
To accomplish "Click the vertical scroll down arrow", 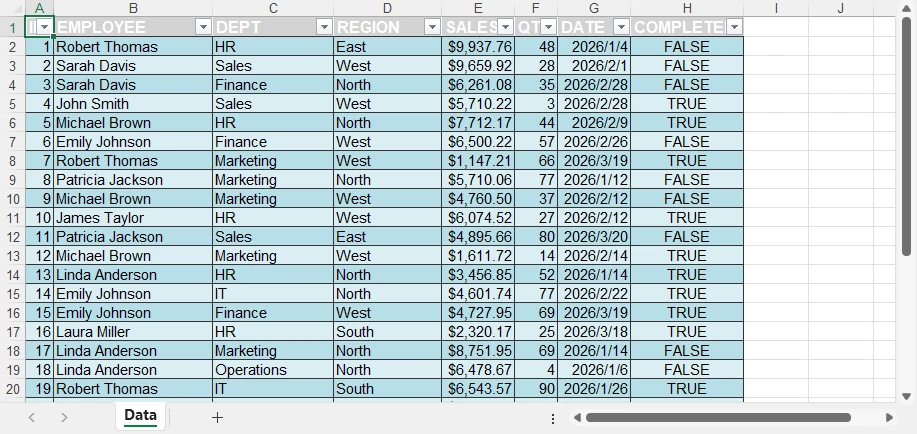I will [x=906, y=396].
